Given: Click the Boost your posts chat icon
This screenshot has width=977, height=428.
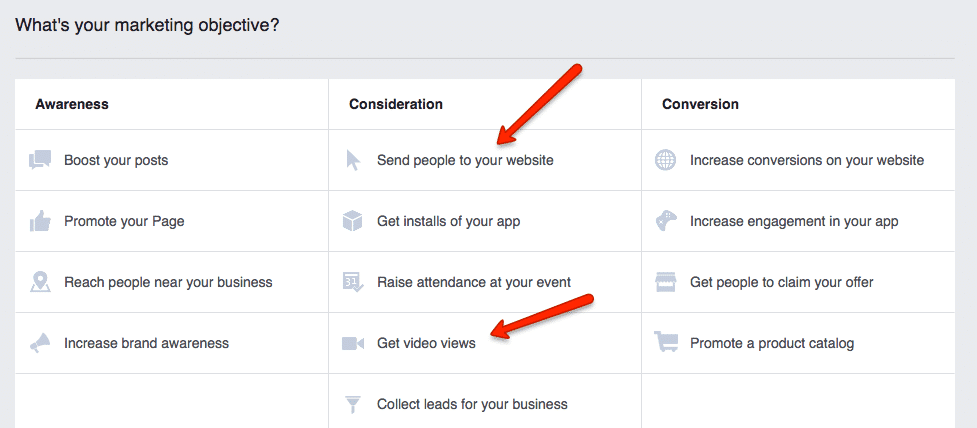Looking at the screenshot, I should tap(40, 160).
